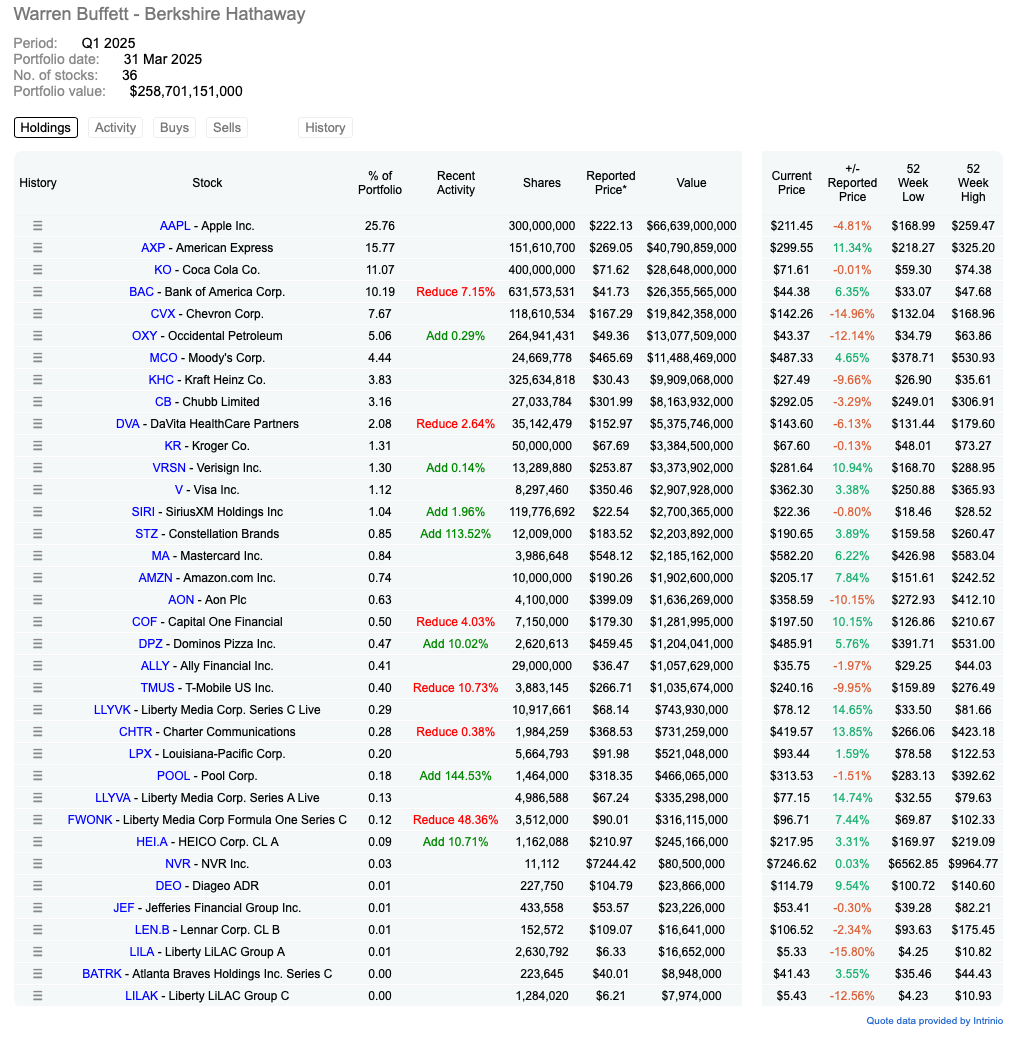Click the '$9964.77' 52 week high cell
The image size is (1014, 1041).
[x=973, y=864]
